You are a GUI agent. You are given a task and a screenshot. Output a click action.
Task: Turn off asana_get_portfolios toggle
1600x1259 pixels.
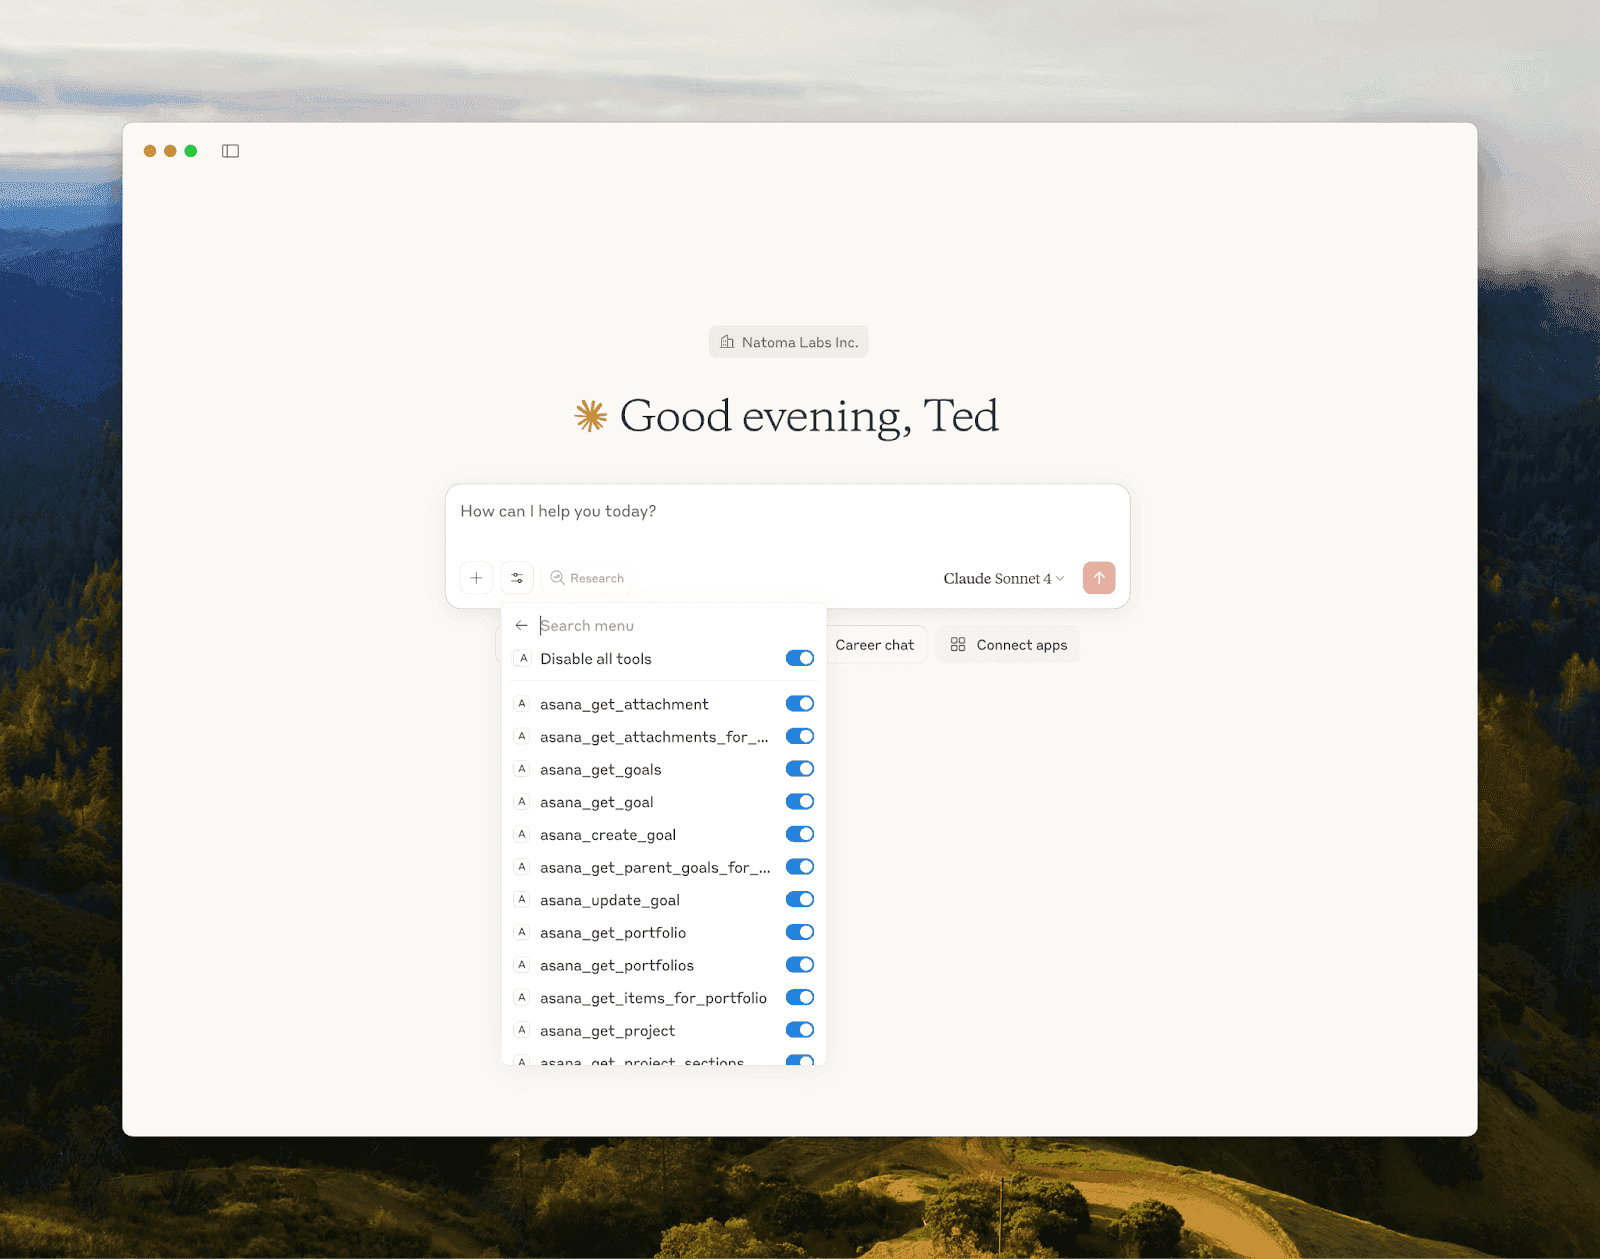pos(800,965)
